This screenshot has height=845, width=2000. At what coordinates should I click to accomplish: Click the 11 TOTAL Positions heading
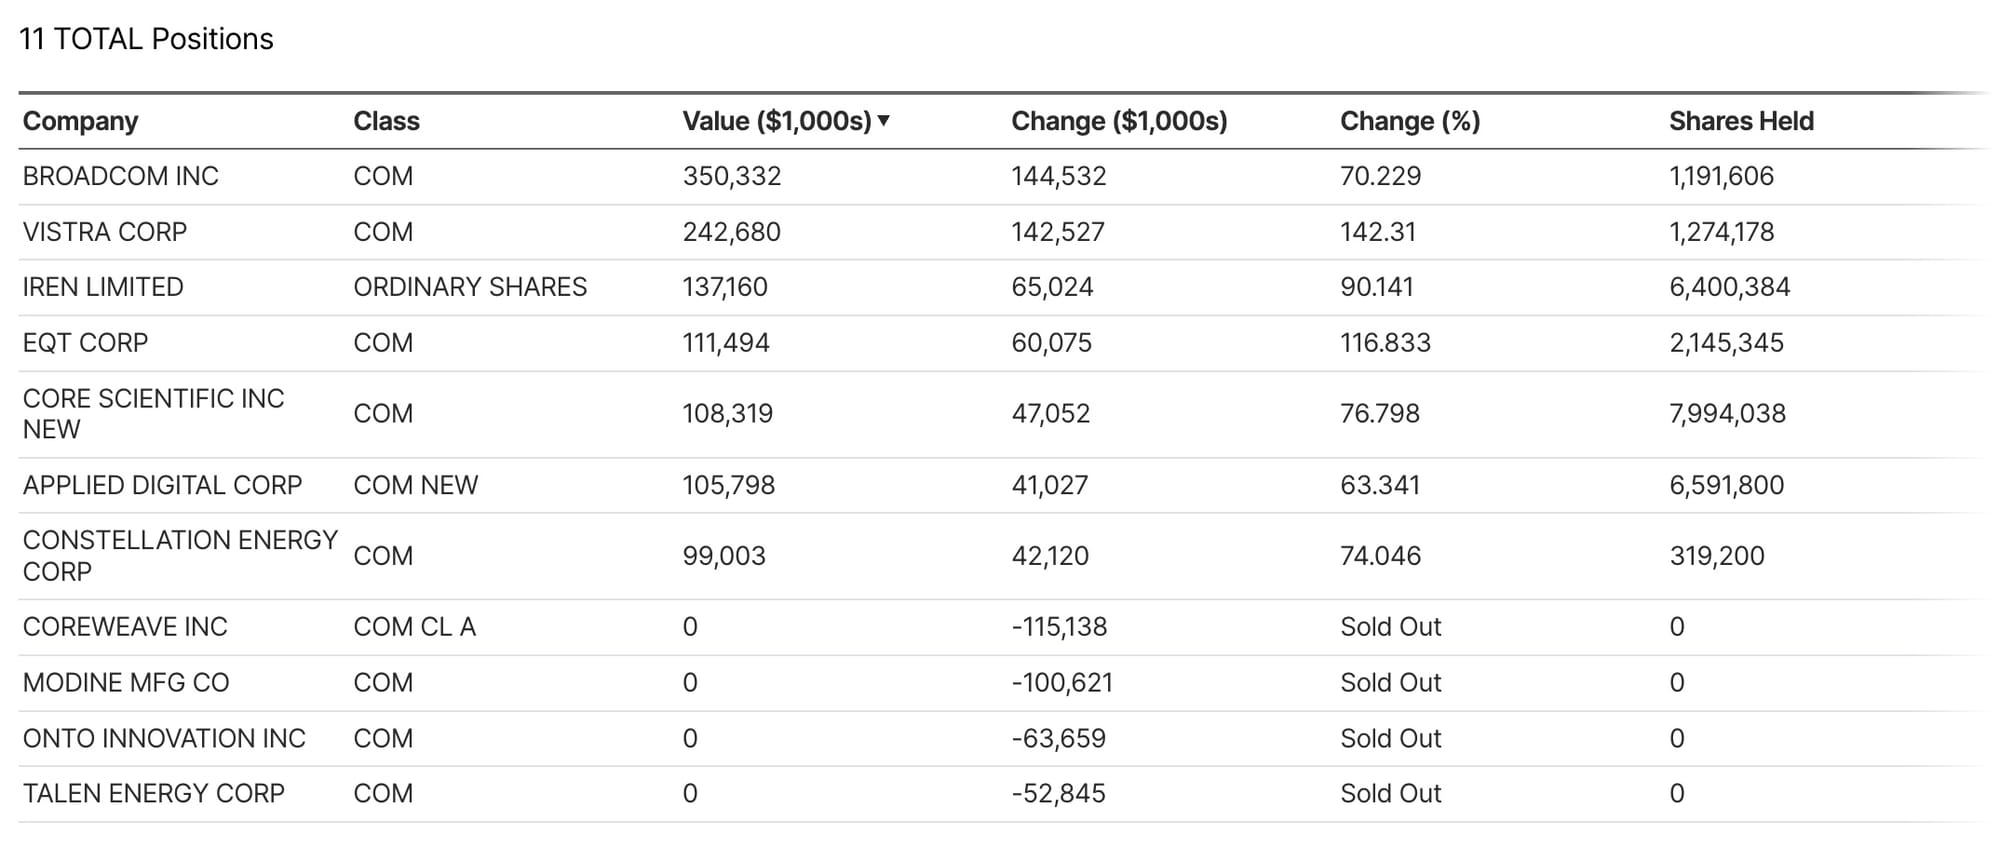pyautogui.click(x=146, y=39)
